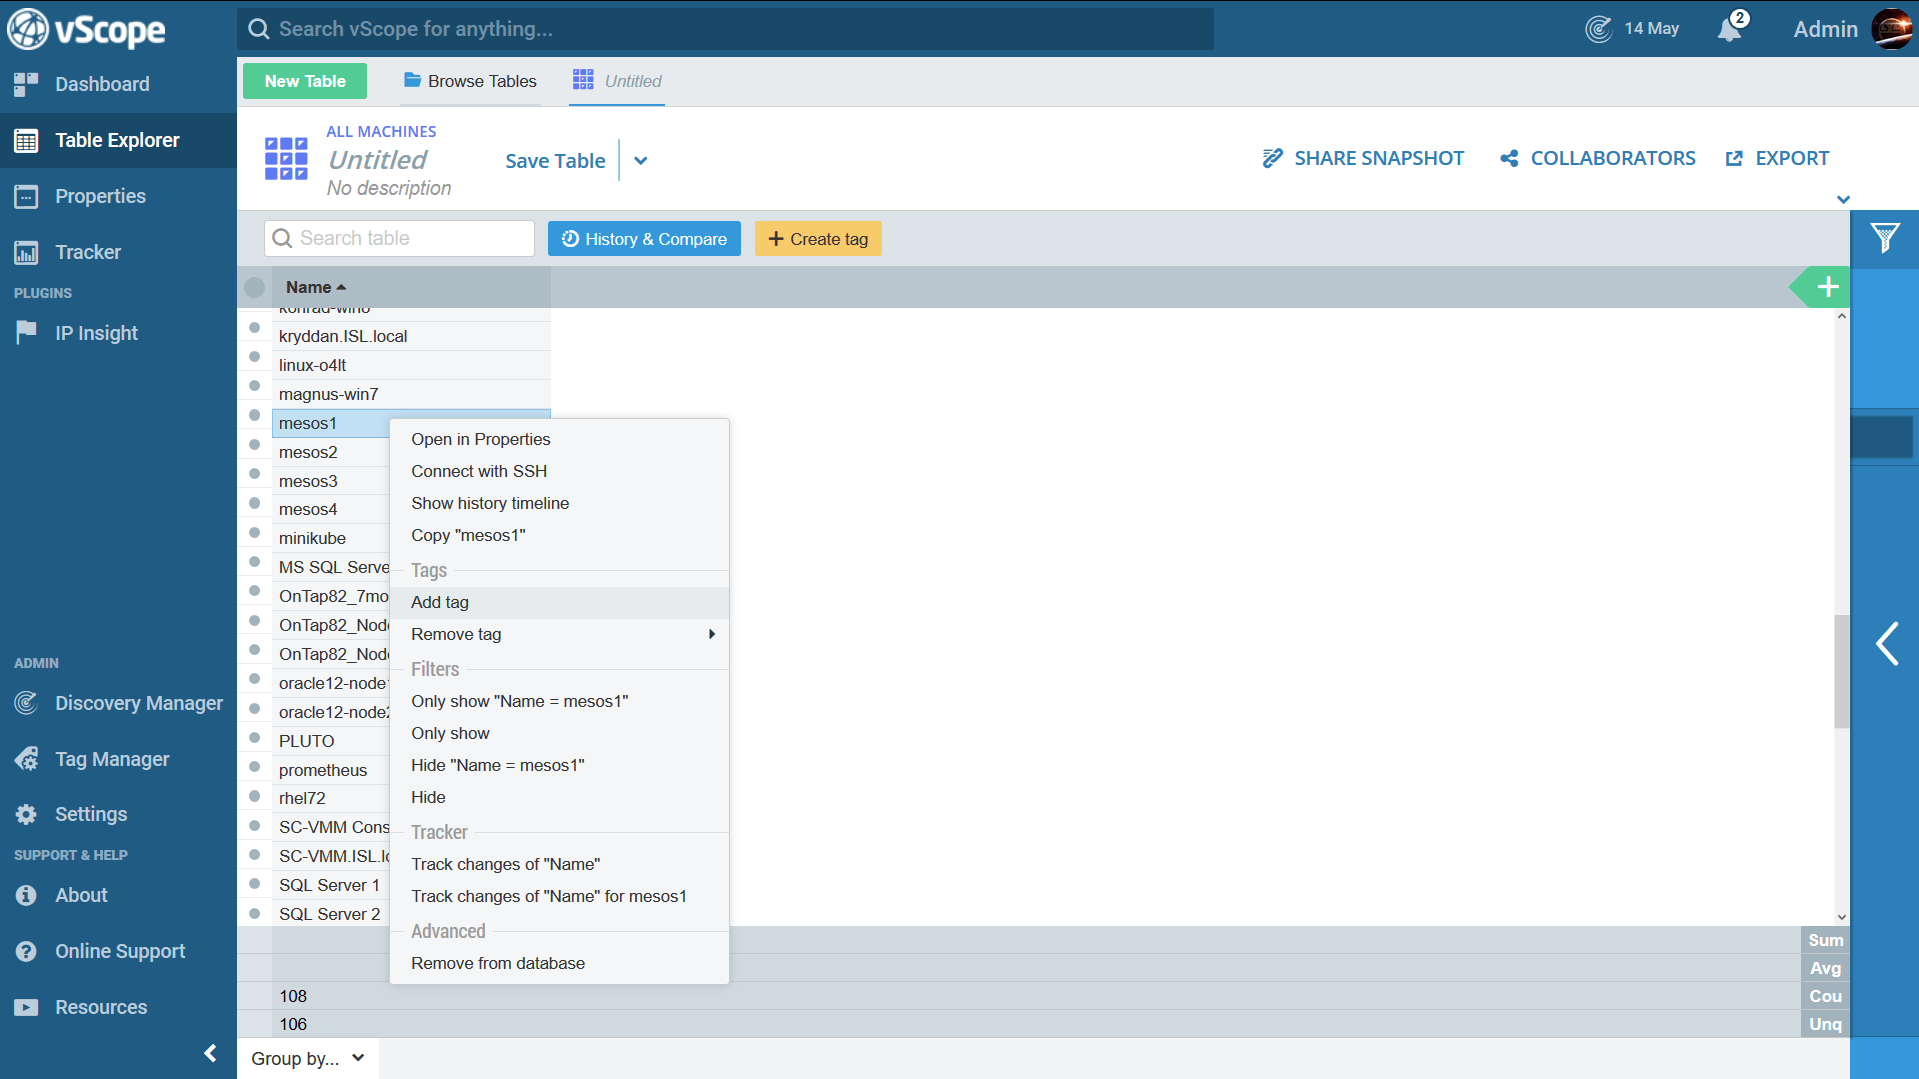Open the notifications bell

click(x=1730, y=29)
